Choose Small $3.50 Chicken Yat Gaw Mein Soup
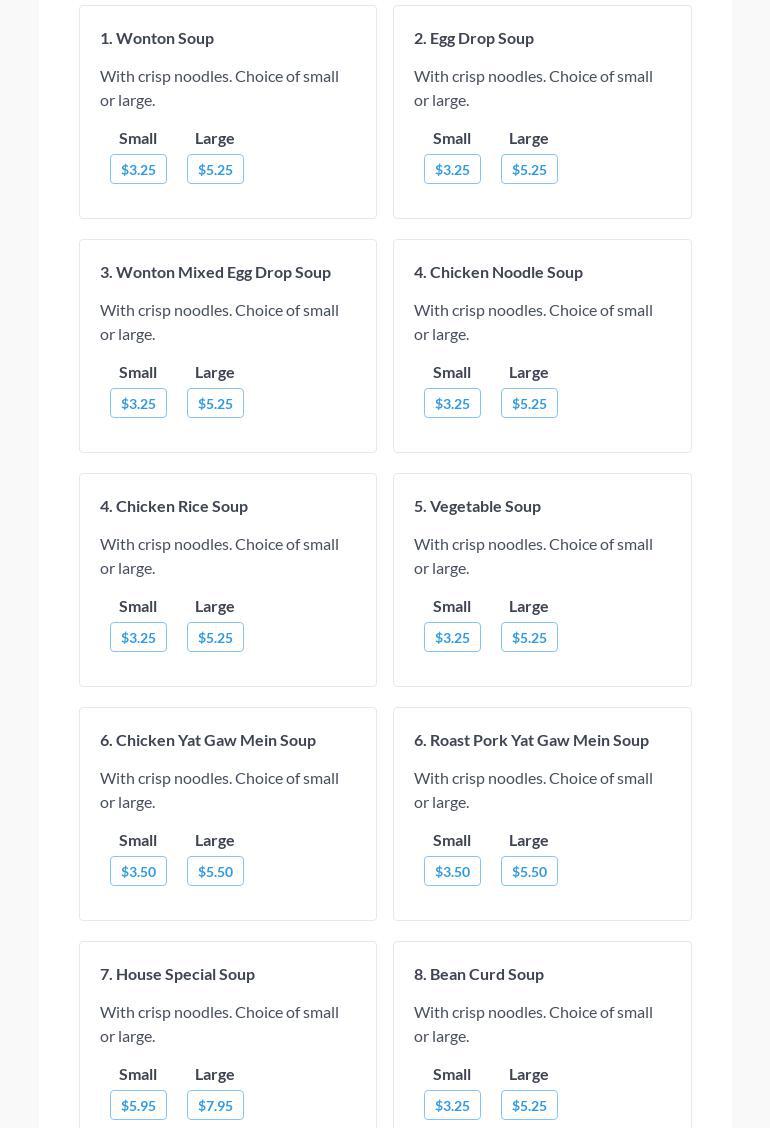This screenshot has width=770, height=1128. click(x=138, y=871)
